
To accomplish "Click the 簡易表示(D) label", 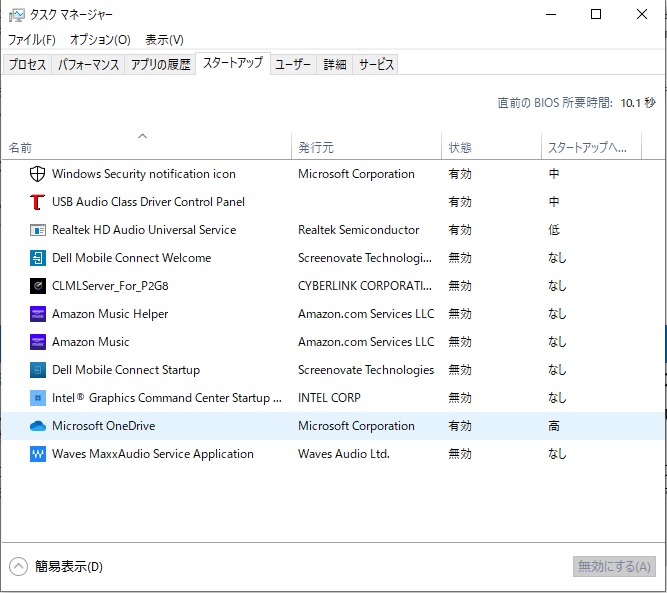I will [x=69, y=567].
